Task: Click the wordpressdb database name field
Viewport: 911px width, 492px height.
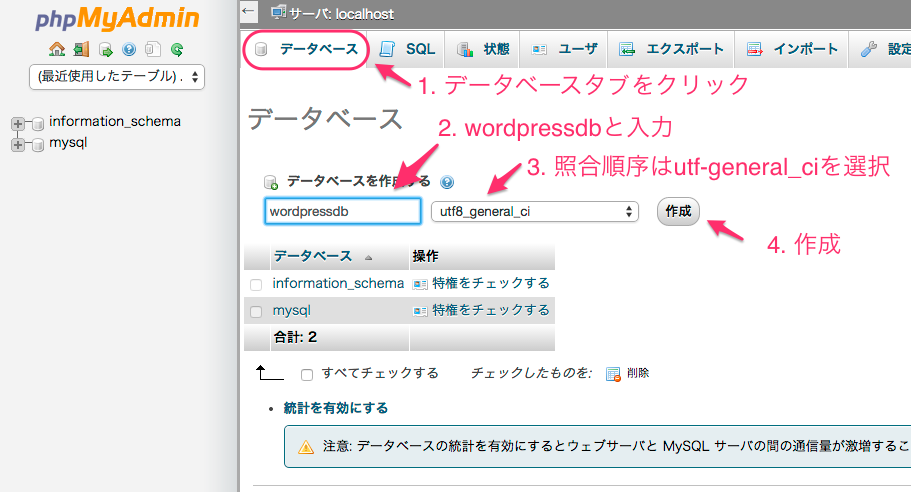Action: click(x=342, y=211)
